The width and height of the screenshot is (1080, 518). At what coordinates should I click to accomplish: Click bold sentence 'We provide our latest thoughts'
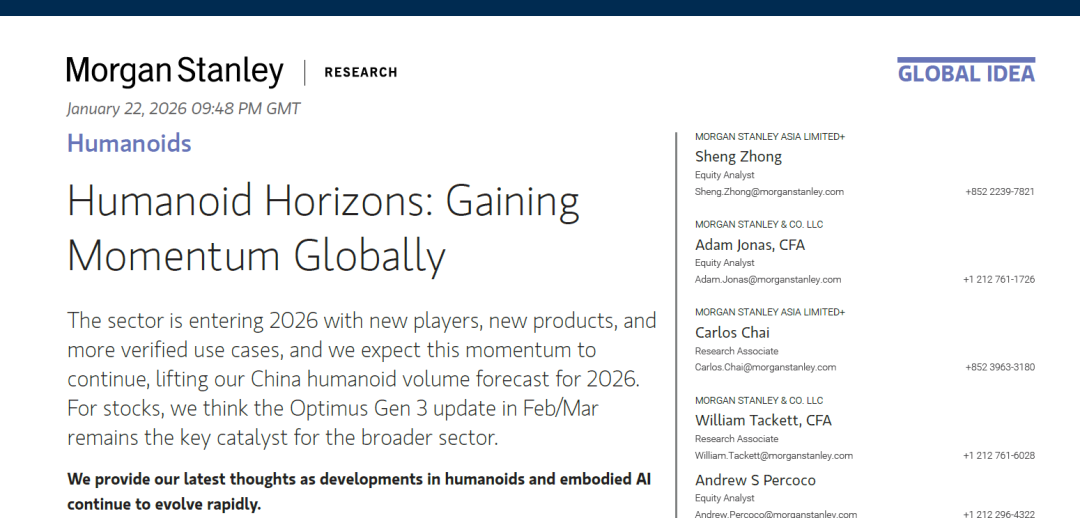point(359,491)
